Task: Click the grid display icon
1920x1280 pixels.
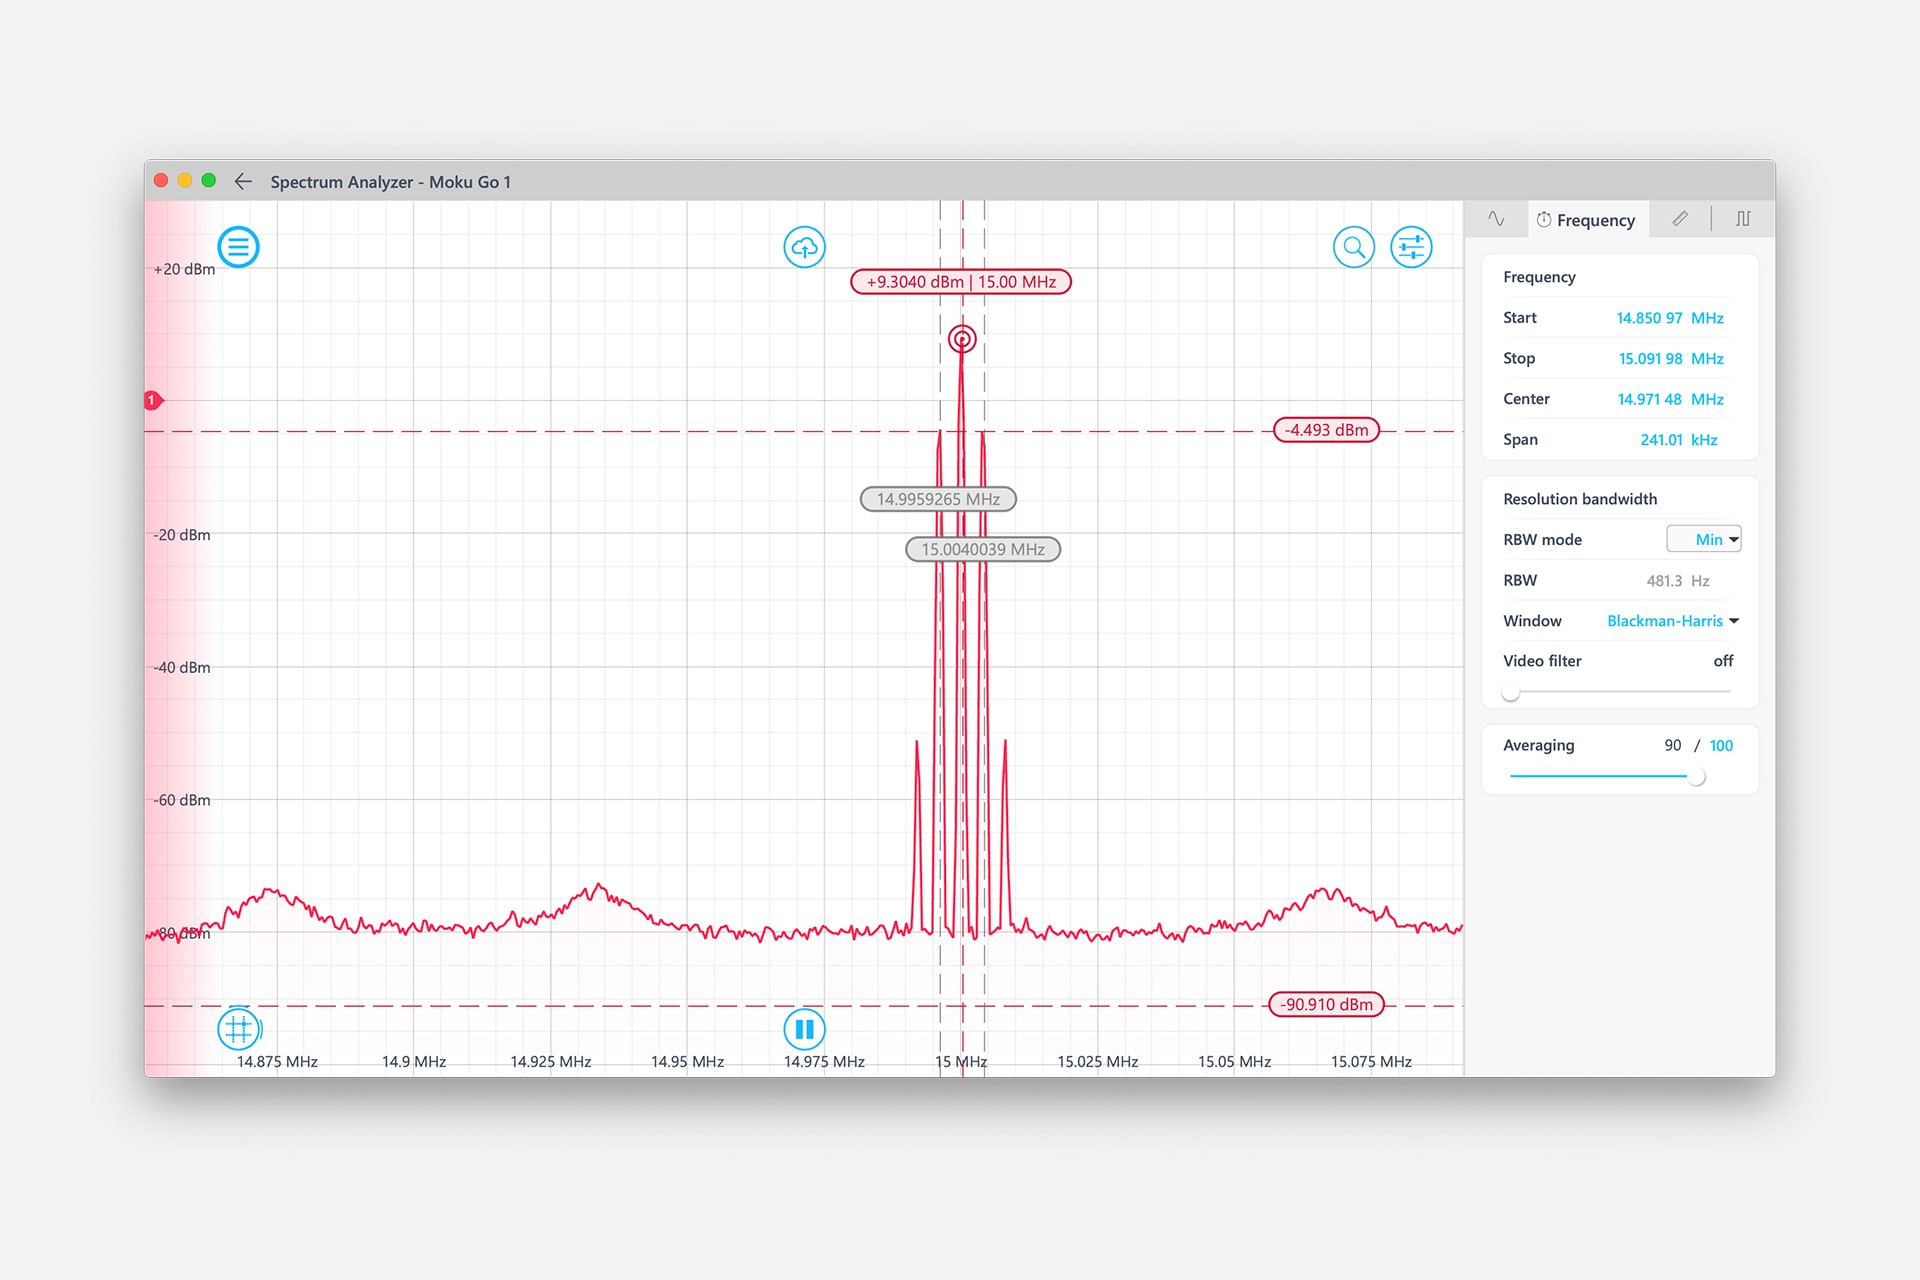Action: (x=238, y=1030)
